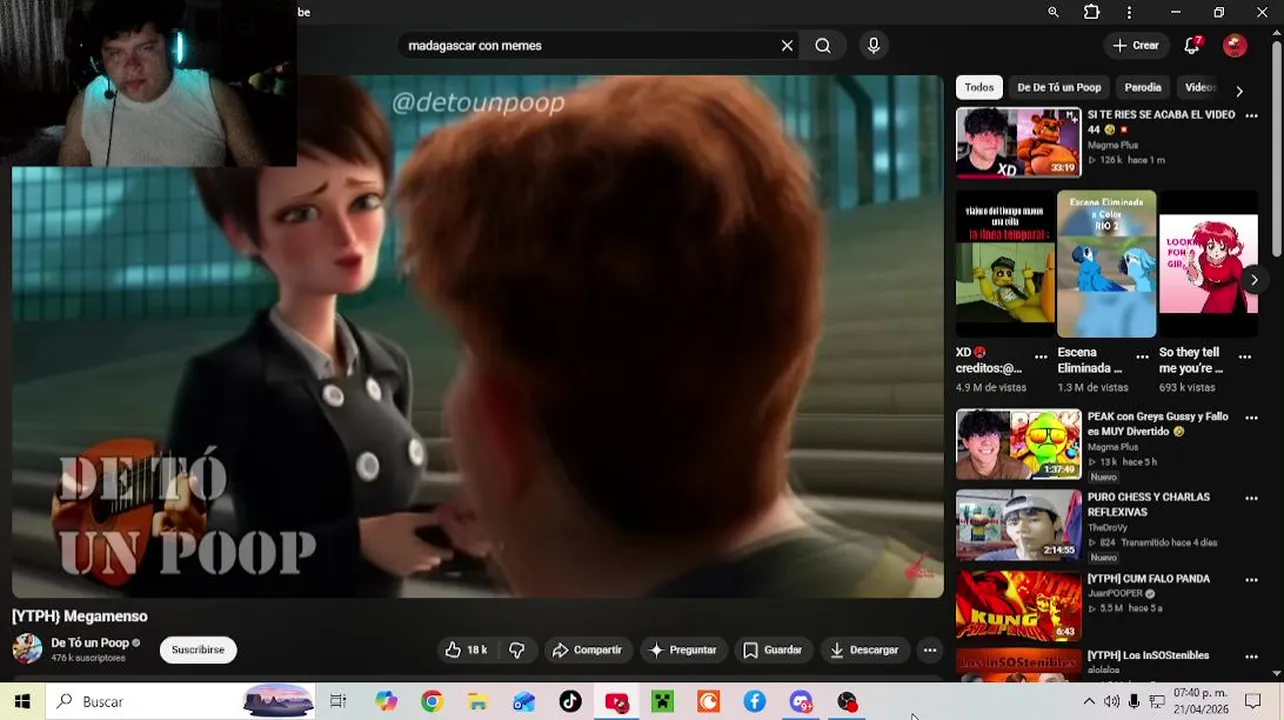Open the '[YTPH] CUM FALO PANDA' thumbnail
This screenshot has width=1284, height=720.
click(x=1018, y=606)
